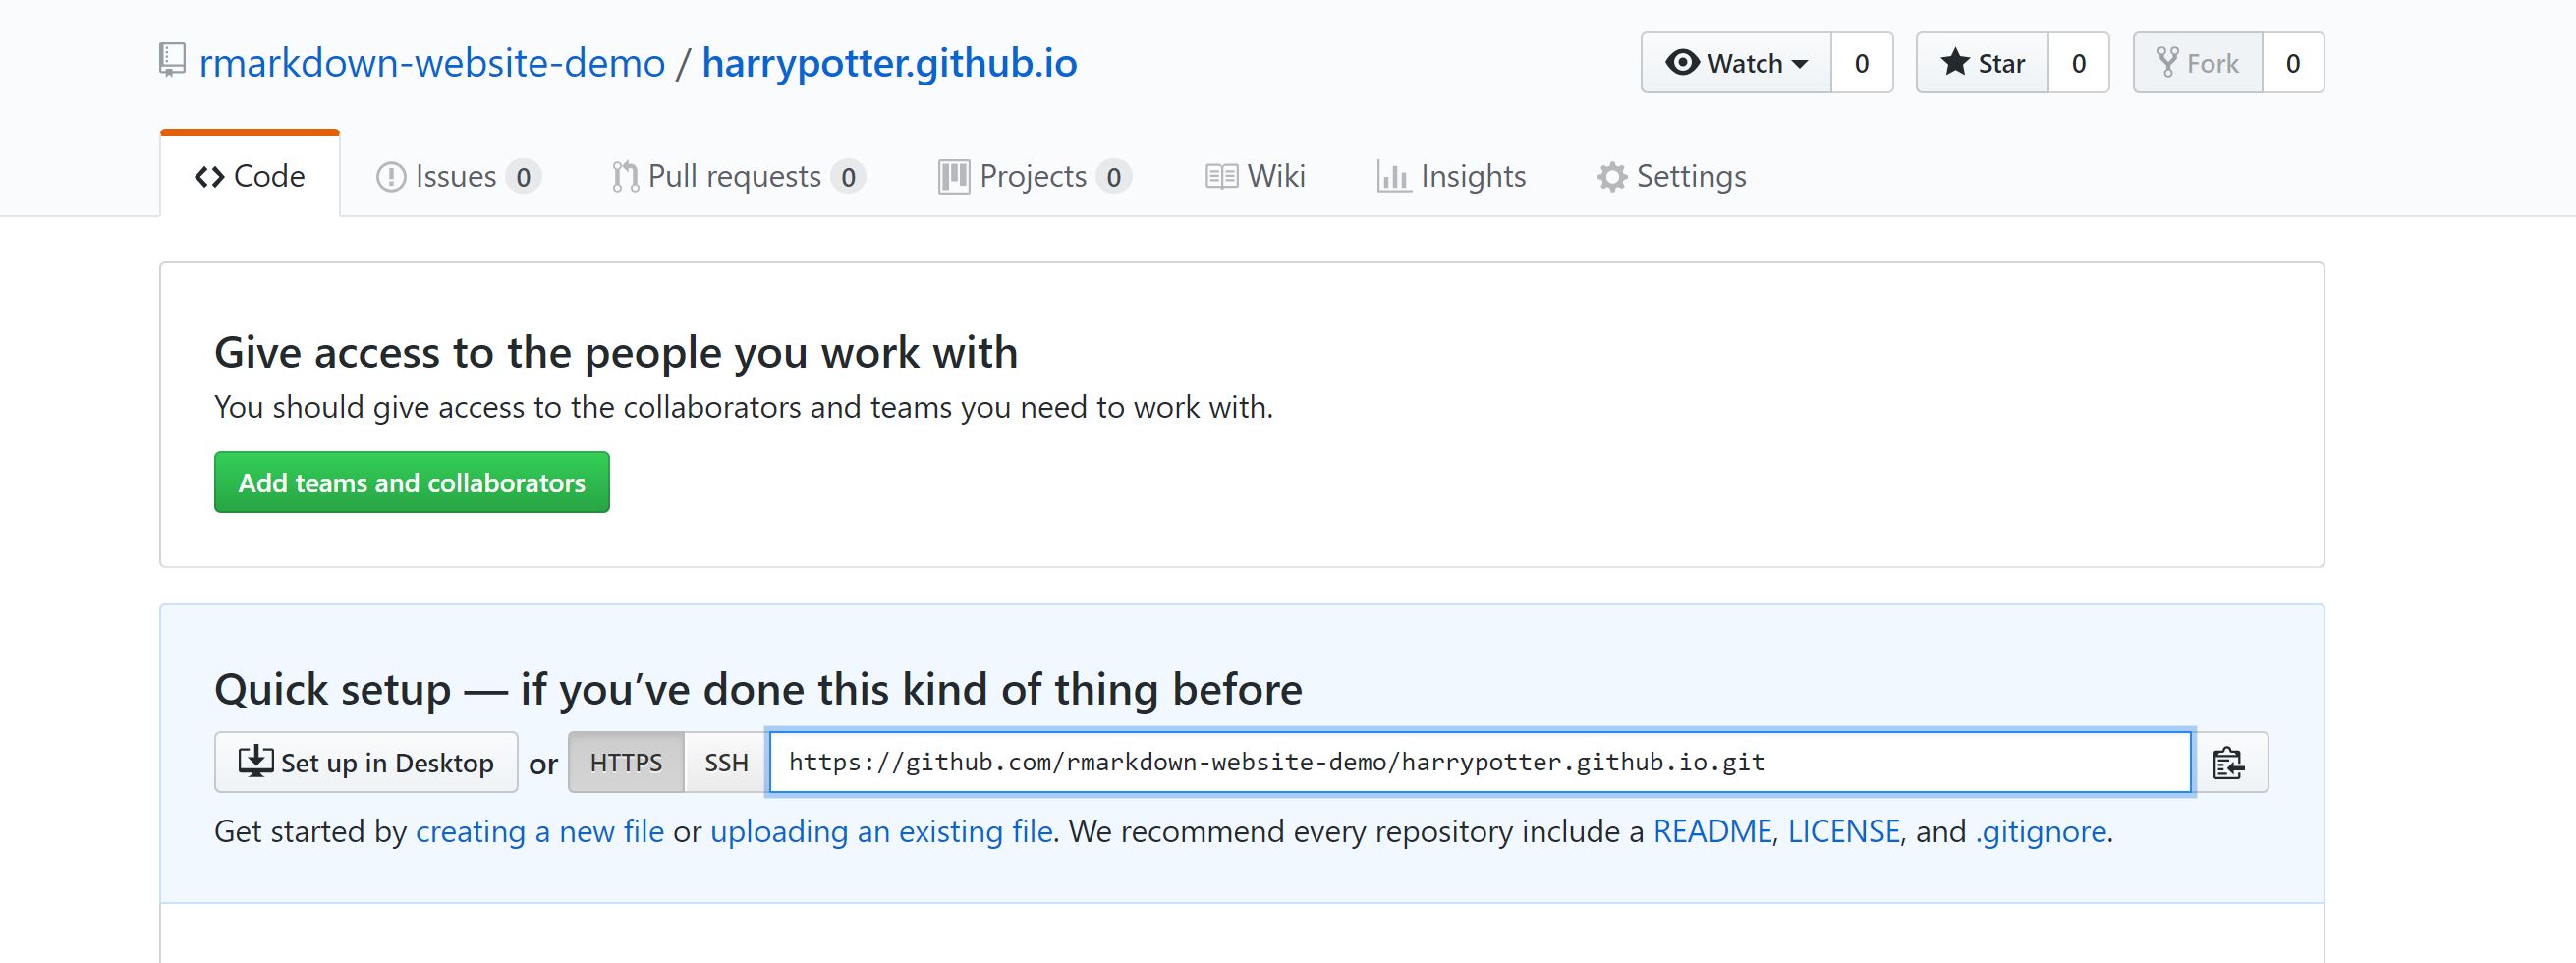Image resolution: width=2576 pixels, height=963 pixels.
Task: Select the SSH clone protocol
Action: coord(726,763)
